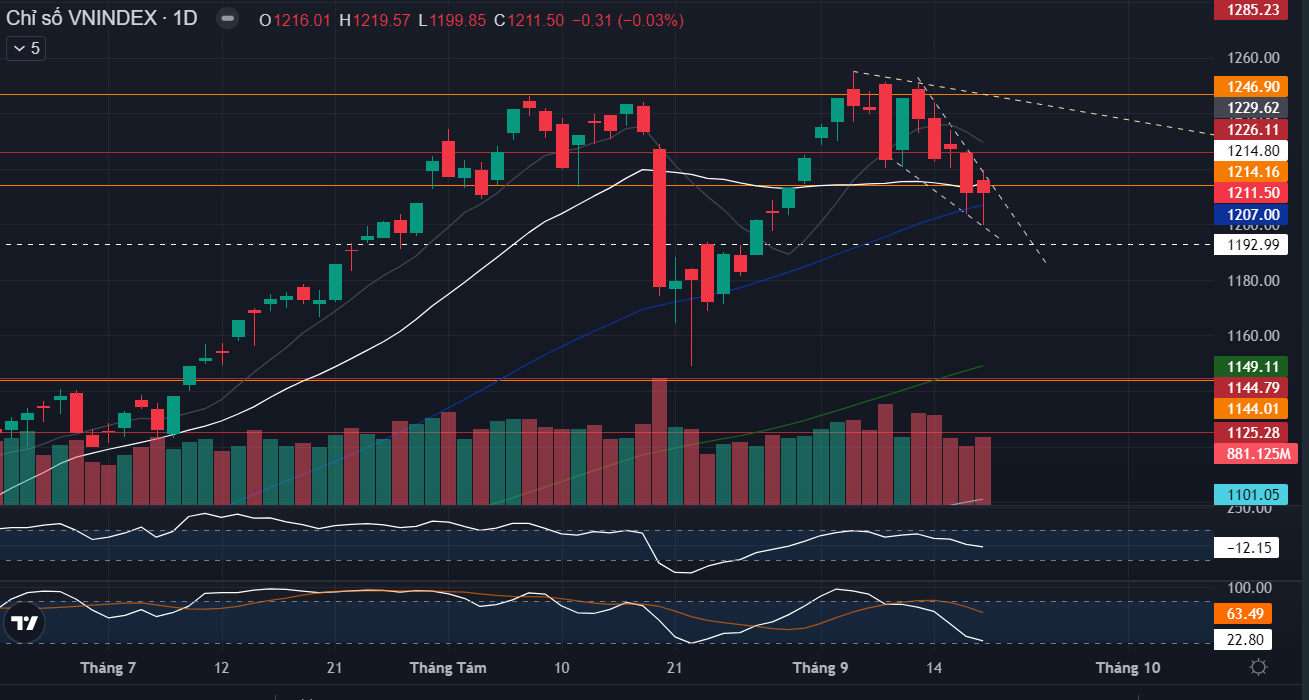Click the 881.125M volume label
1309x700 pixels.
(1255, 453)
